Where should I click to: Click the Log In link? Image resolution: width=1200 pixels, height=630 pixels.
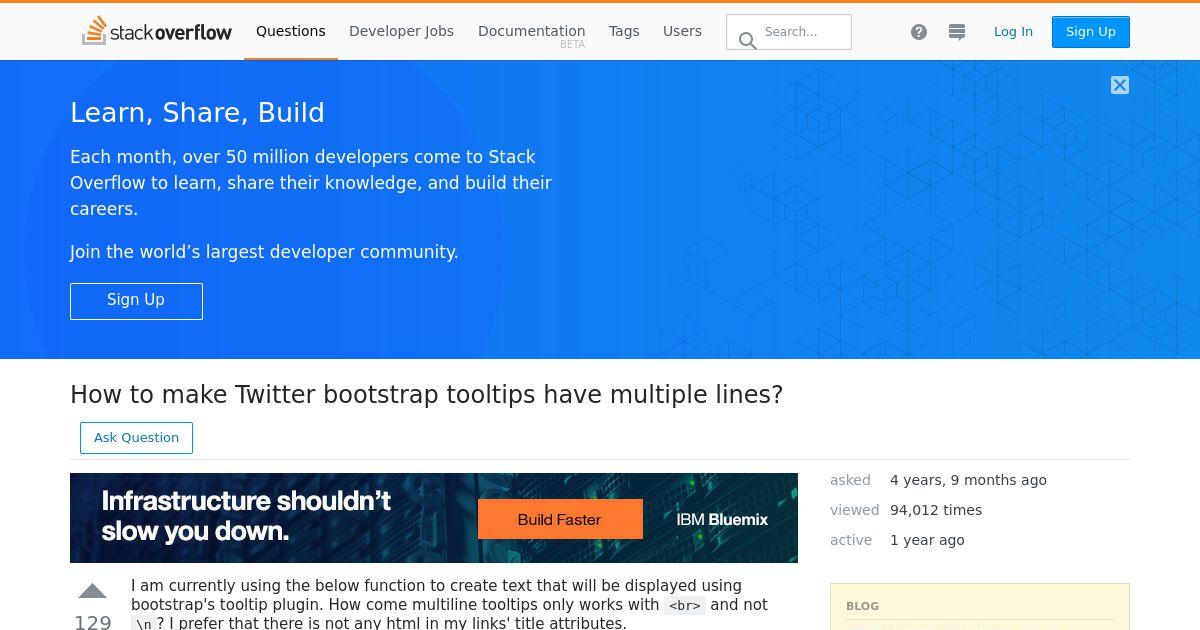pos(1013,32)
